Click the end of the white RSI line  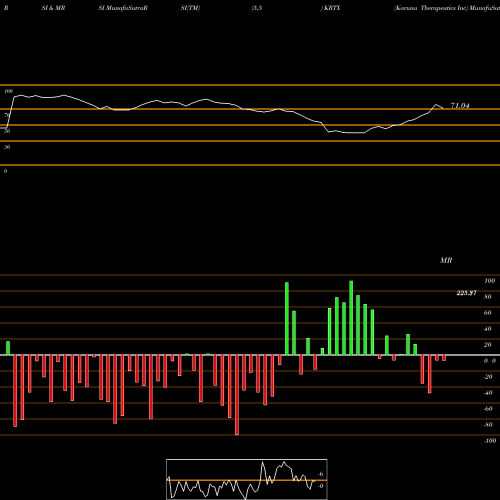point(443,108)
